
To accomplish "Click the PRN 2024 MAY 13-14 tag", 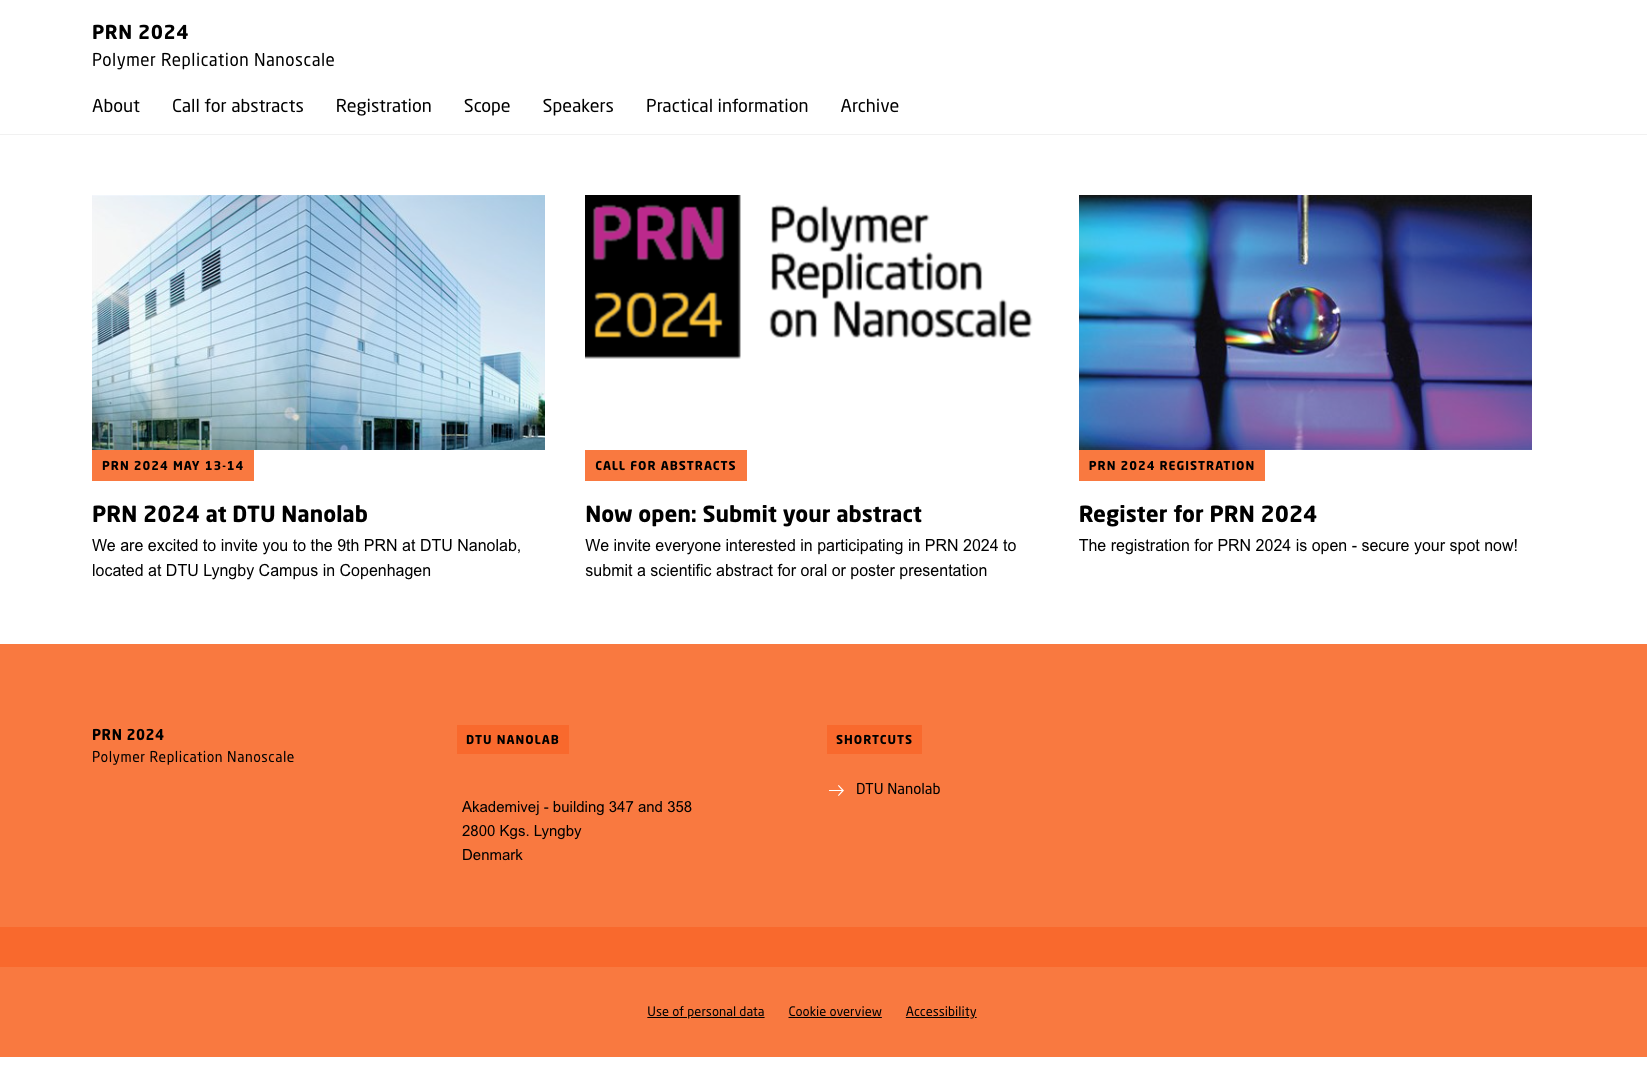I will click(x=172, y=465).
